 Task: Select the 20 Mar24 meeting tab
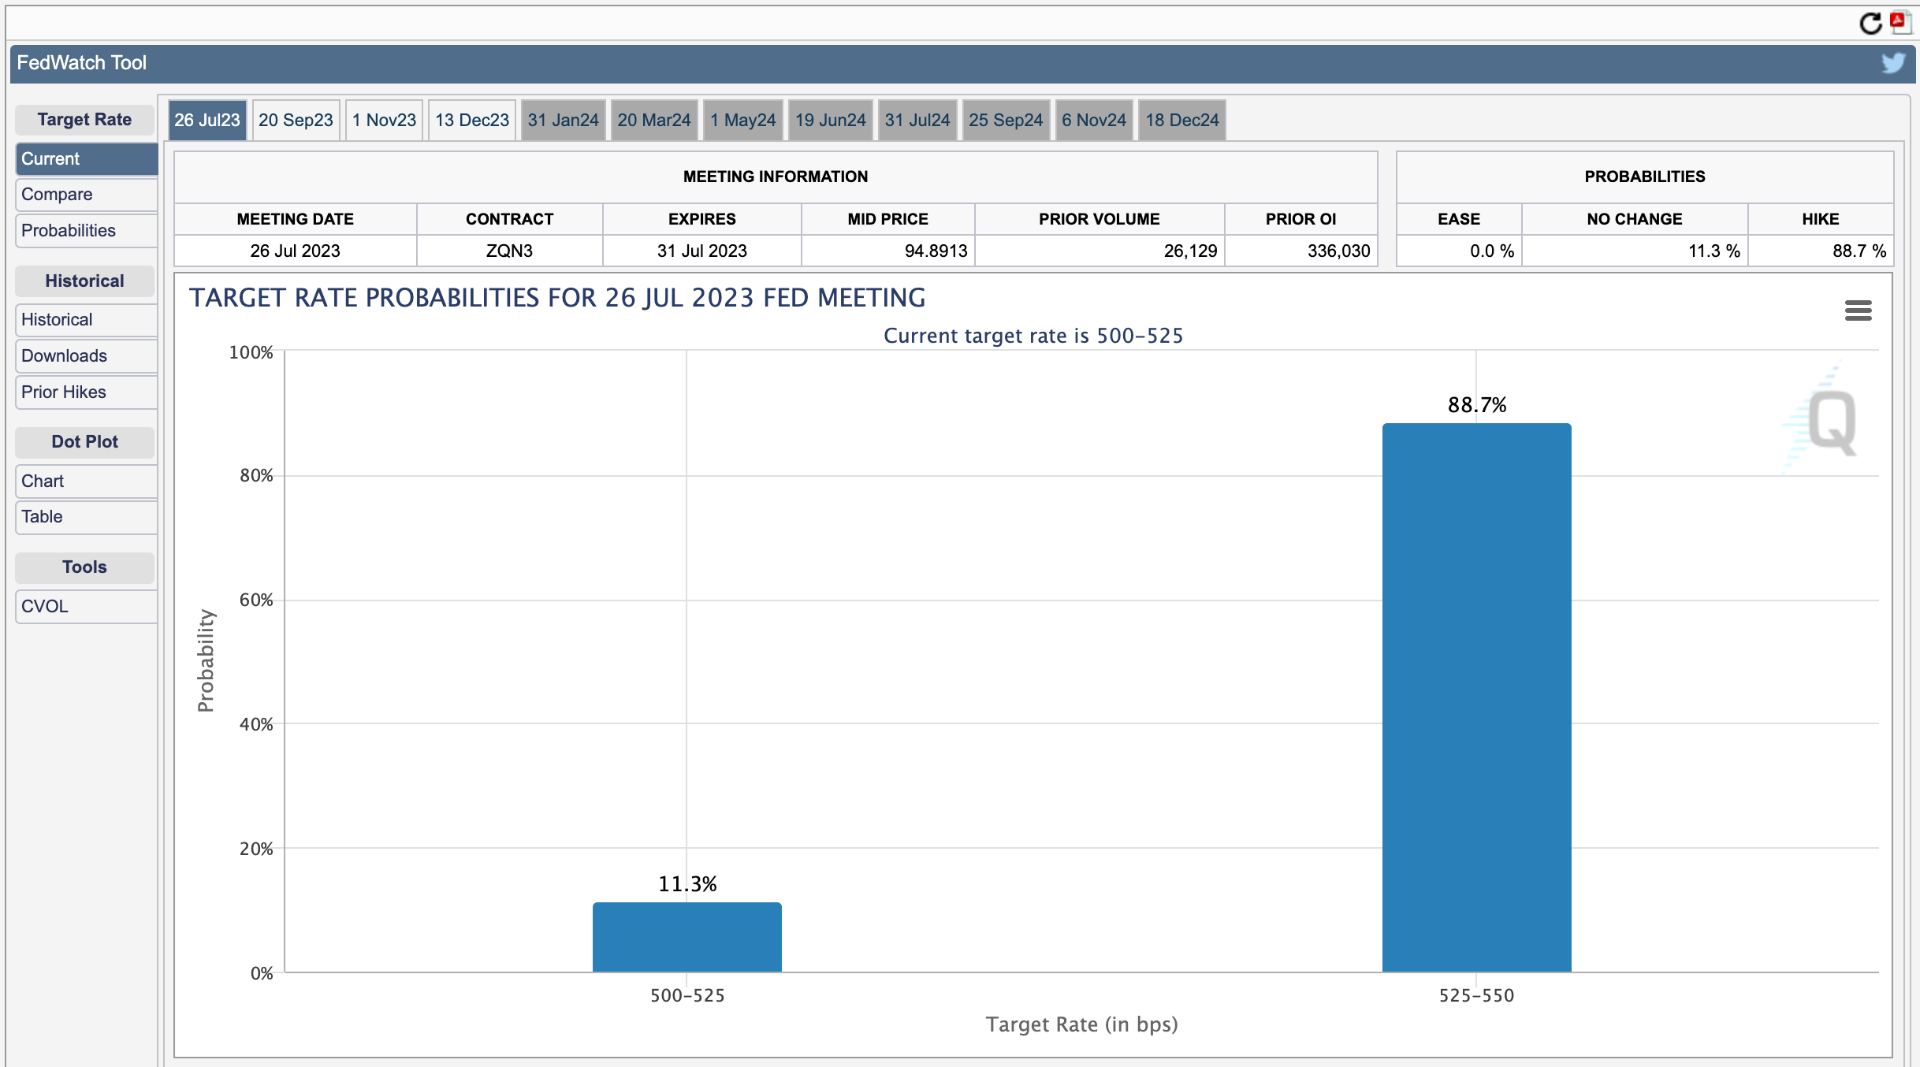coord(654,120)
